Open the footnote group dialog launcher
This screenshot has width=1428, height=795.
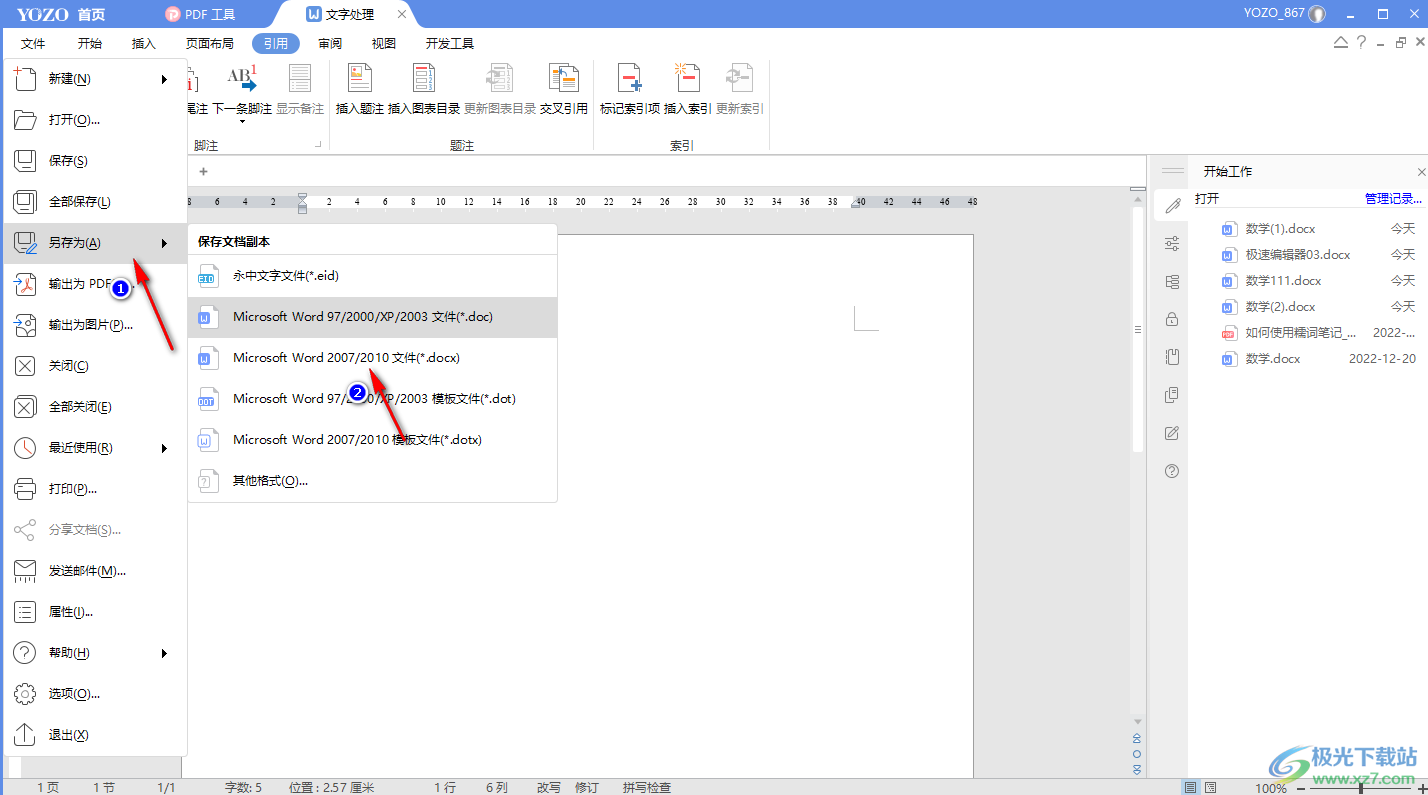tap(319, 146)
